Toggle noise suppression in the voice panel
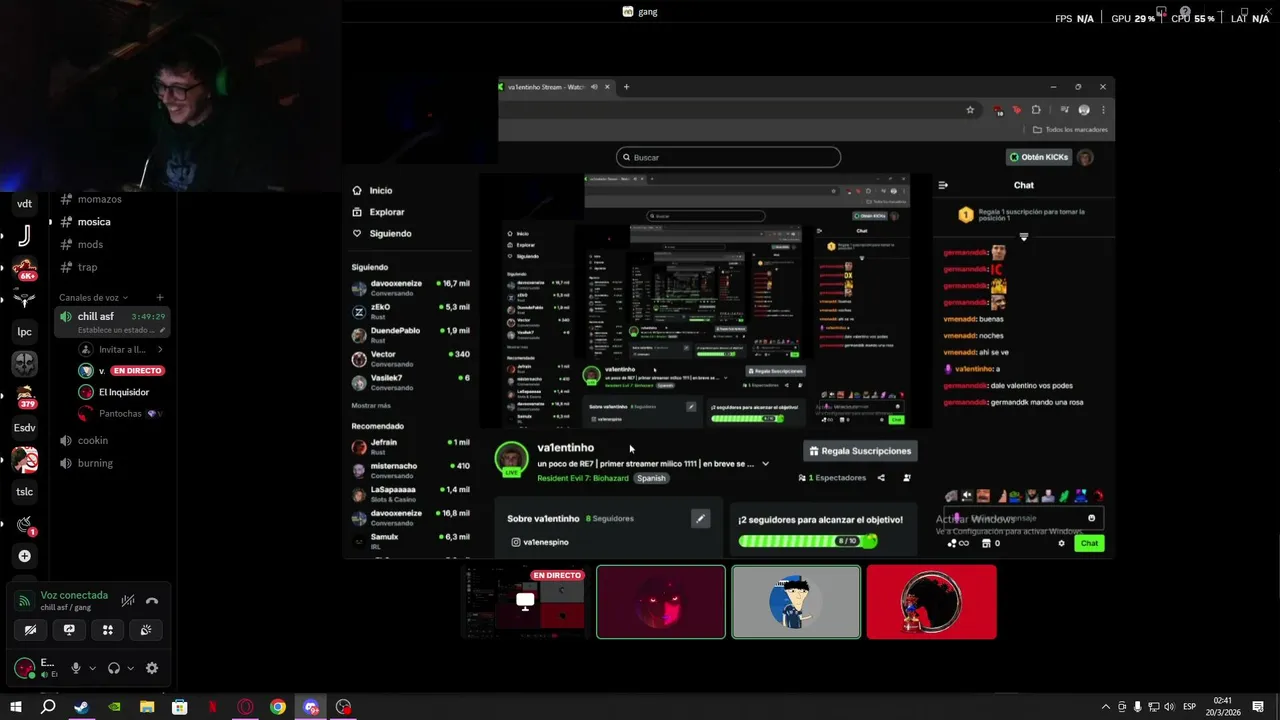The height and width of the screenshot is (720, 1280). point(128,601)
